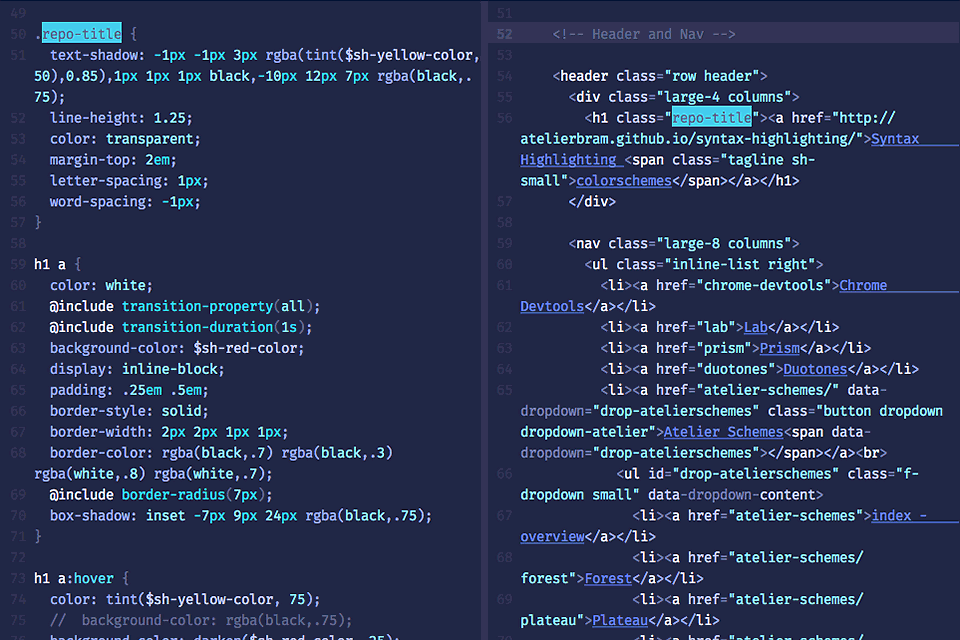Click the 'colorschemes' underlined text

[624, 181]
